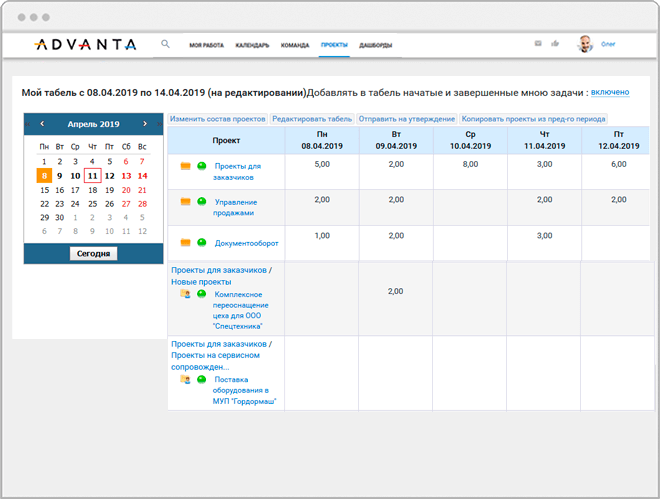Open the МОЯ РАБОТА menu
Viewport: 660px width, 499px height.
206,45
